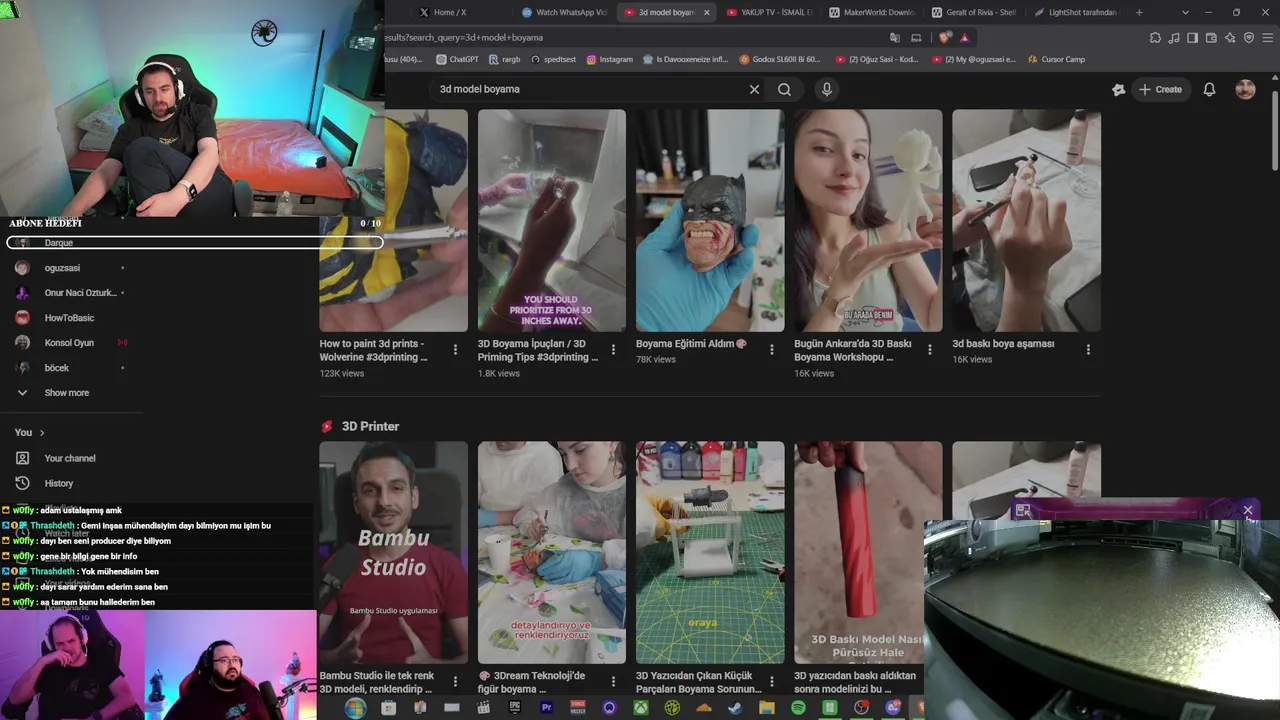This screenshot has width=1280, height=720.
Task: Open the rargb bookmark
Action: coord(504,59)
